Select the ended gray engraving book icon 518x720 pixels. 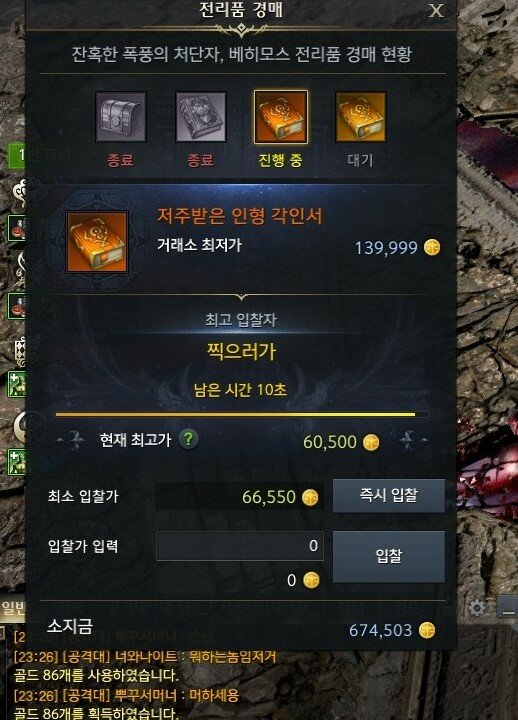coord(201,117)
